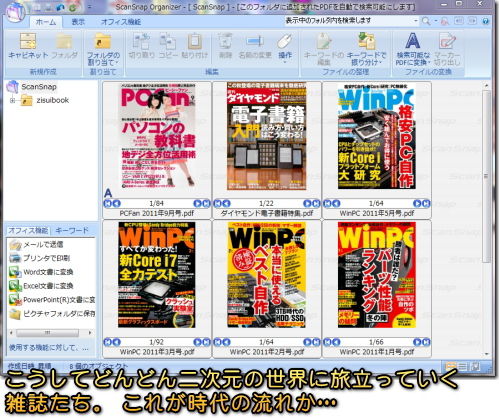499x418 pixels.
Task: Create a new キャビネット
Action: (28, 46)
